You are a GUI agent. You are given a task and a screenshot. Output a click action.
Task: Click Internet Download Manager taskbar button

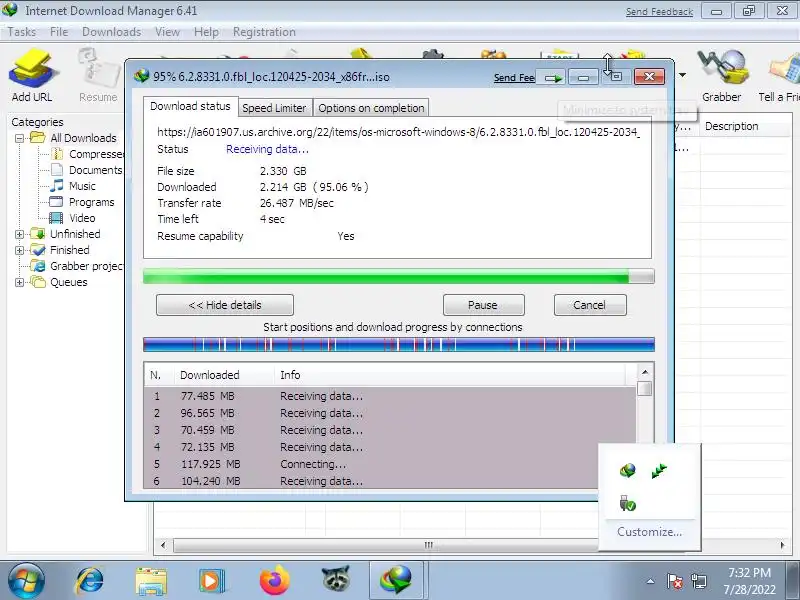pyautogui.click(x=396, y=580)
